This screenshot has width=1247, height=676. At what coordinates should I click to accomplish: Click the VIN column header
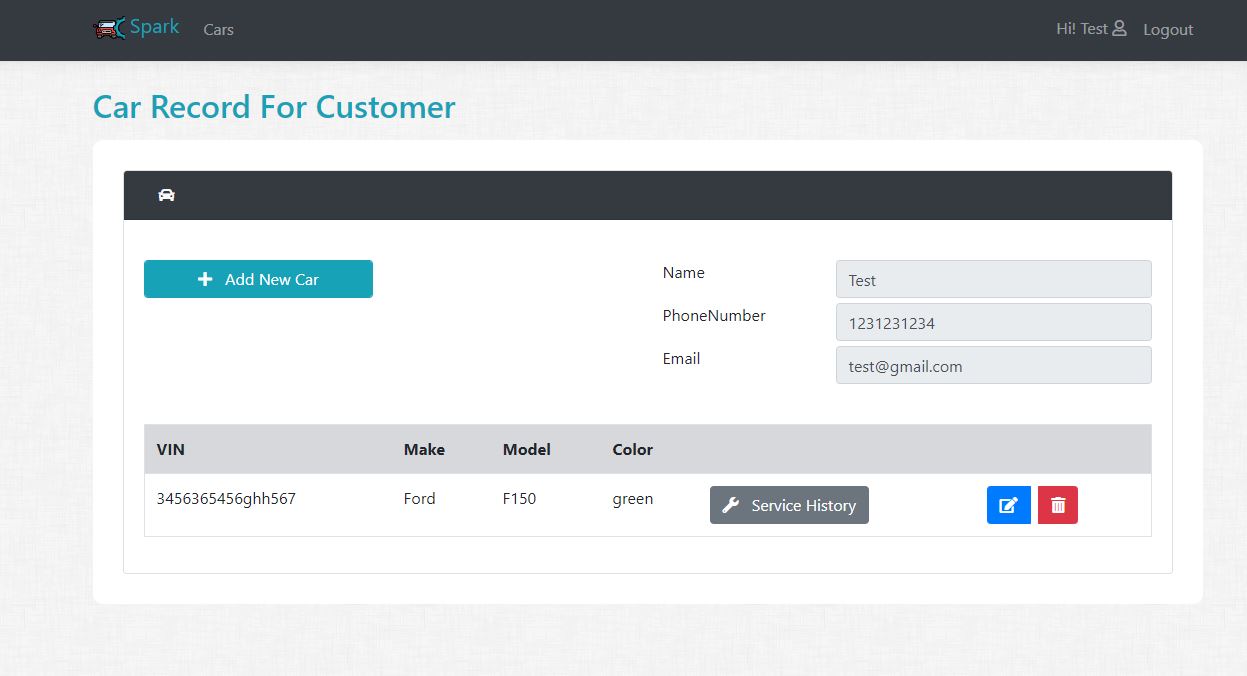click(x=171, y=449)
